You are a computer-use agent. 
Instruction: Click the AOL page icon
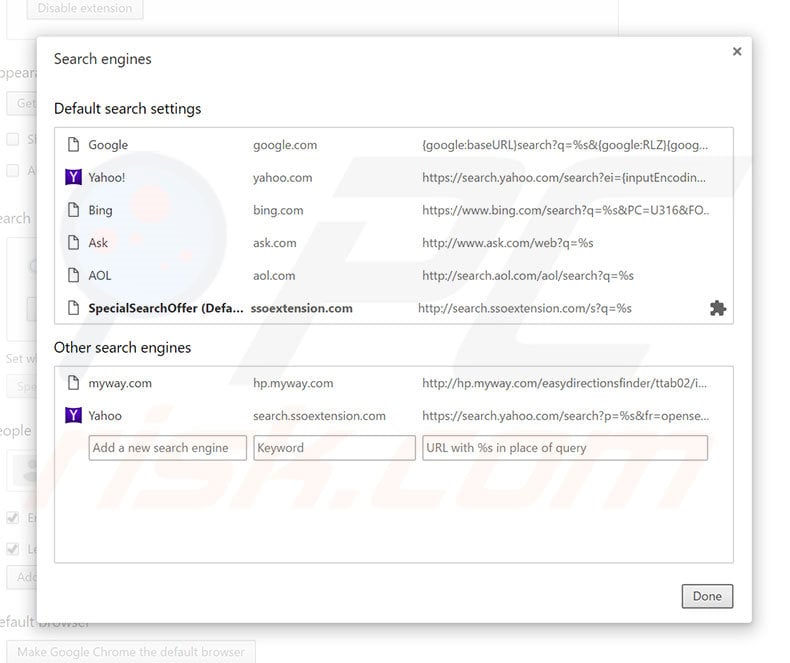[74, 276]
